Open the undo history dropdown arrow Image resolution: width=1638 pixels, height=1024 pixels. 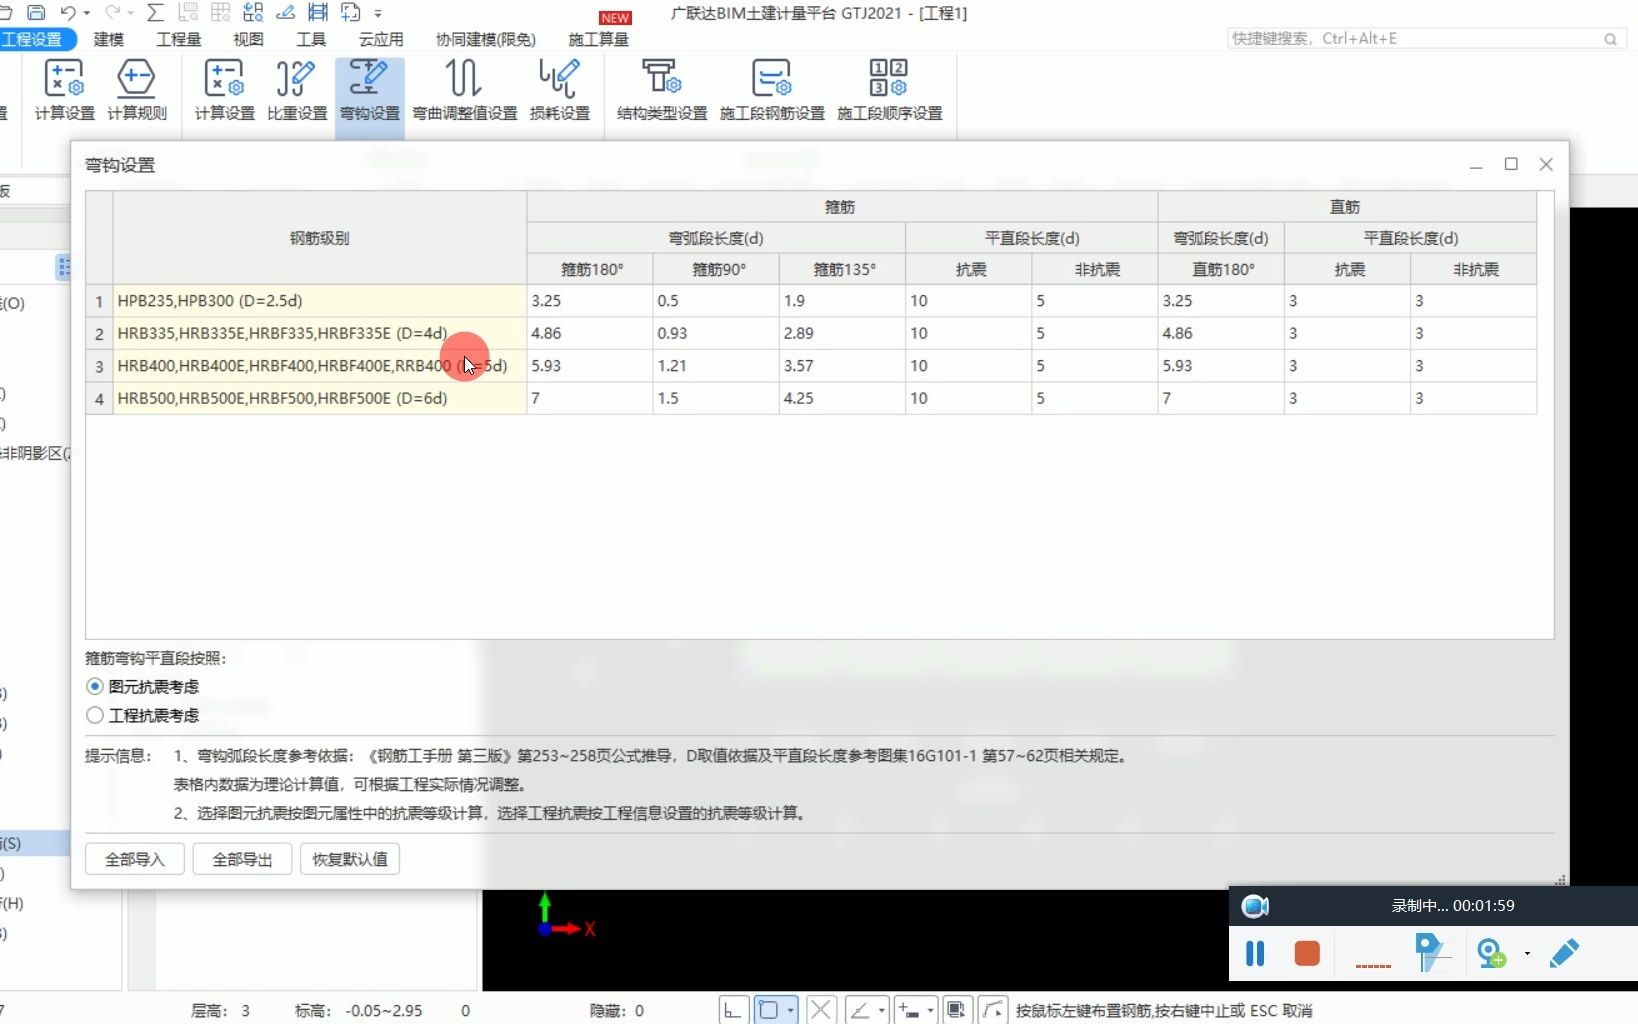point(87,14)
